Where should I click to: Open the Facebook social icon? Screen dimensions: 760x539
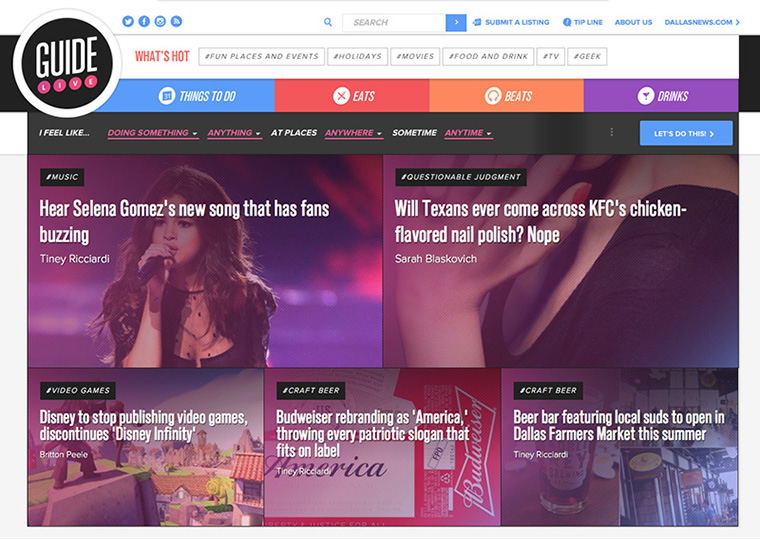(144, 21)
